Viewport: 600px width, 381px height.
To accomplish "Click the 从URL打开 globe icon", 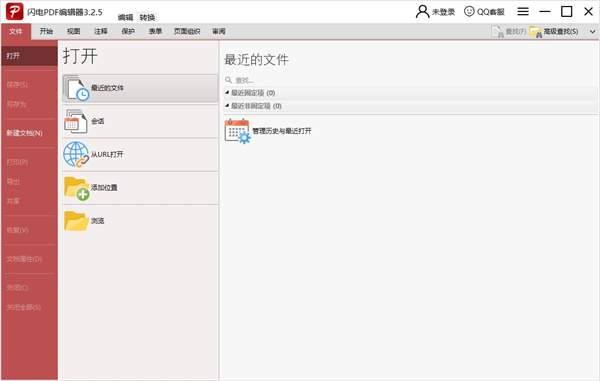I will 76,155.
